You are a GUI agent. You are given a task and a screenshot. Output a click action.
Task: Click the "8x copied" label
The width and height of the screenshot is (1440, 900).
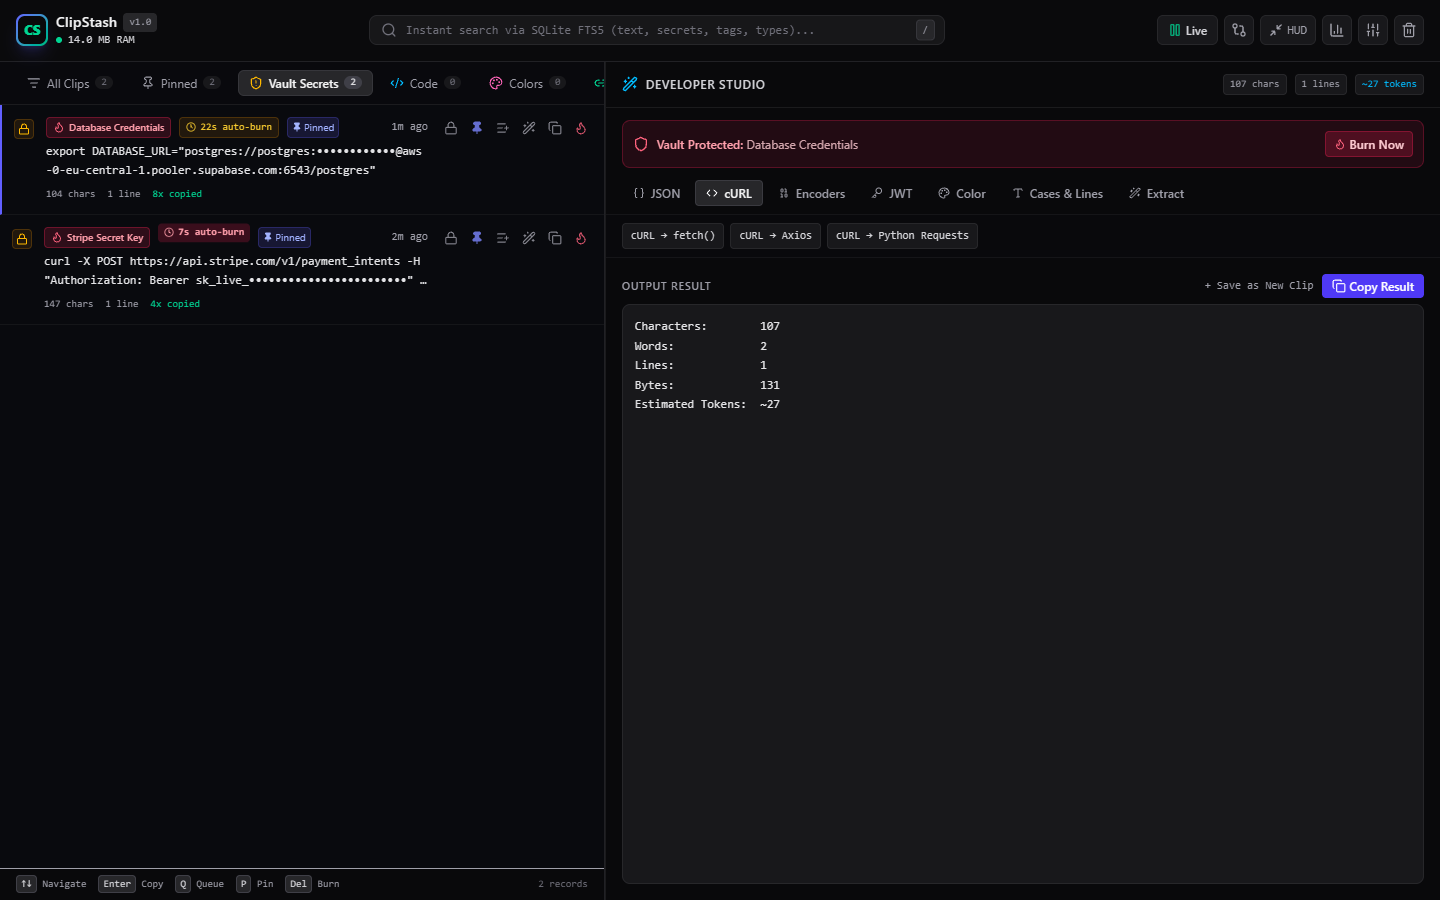pyautogui.click(x=177, y=194)
